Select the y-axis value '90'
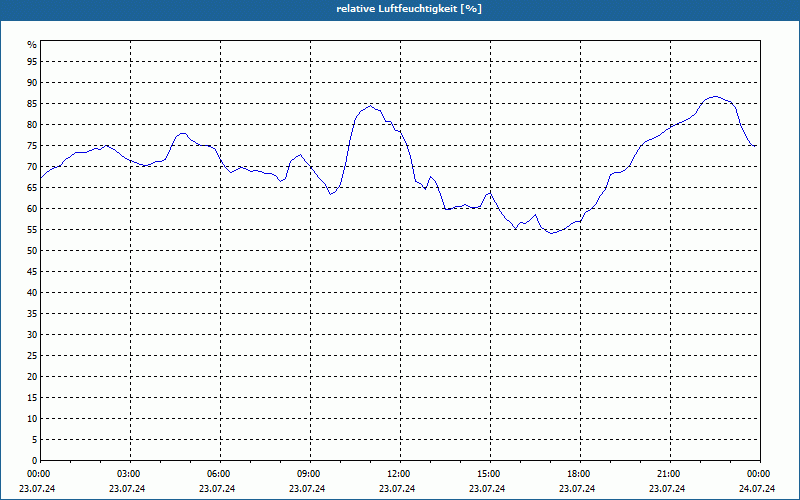The image size is (800, 500). 32,83
